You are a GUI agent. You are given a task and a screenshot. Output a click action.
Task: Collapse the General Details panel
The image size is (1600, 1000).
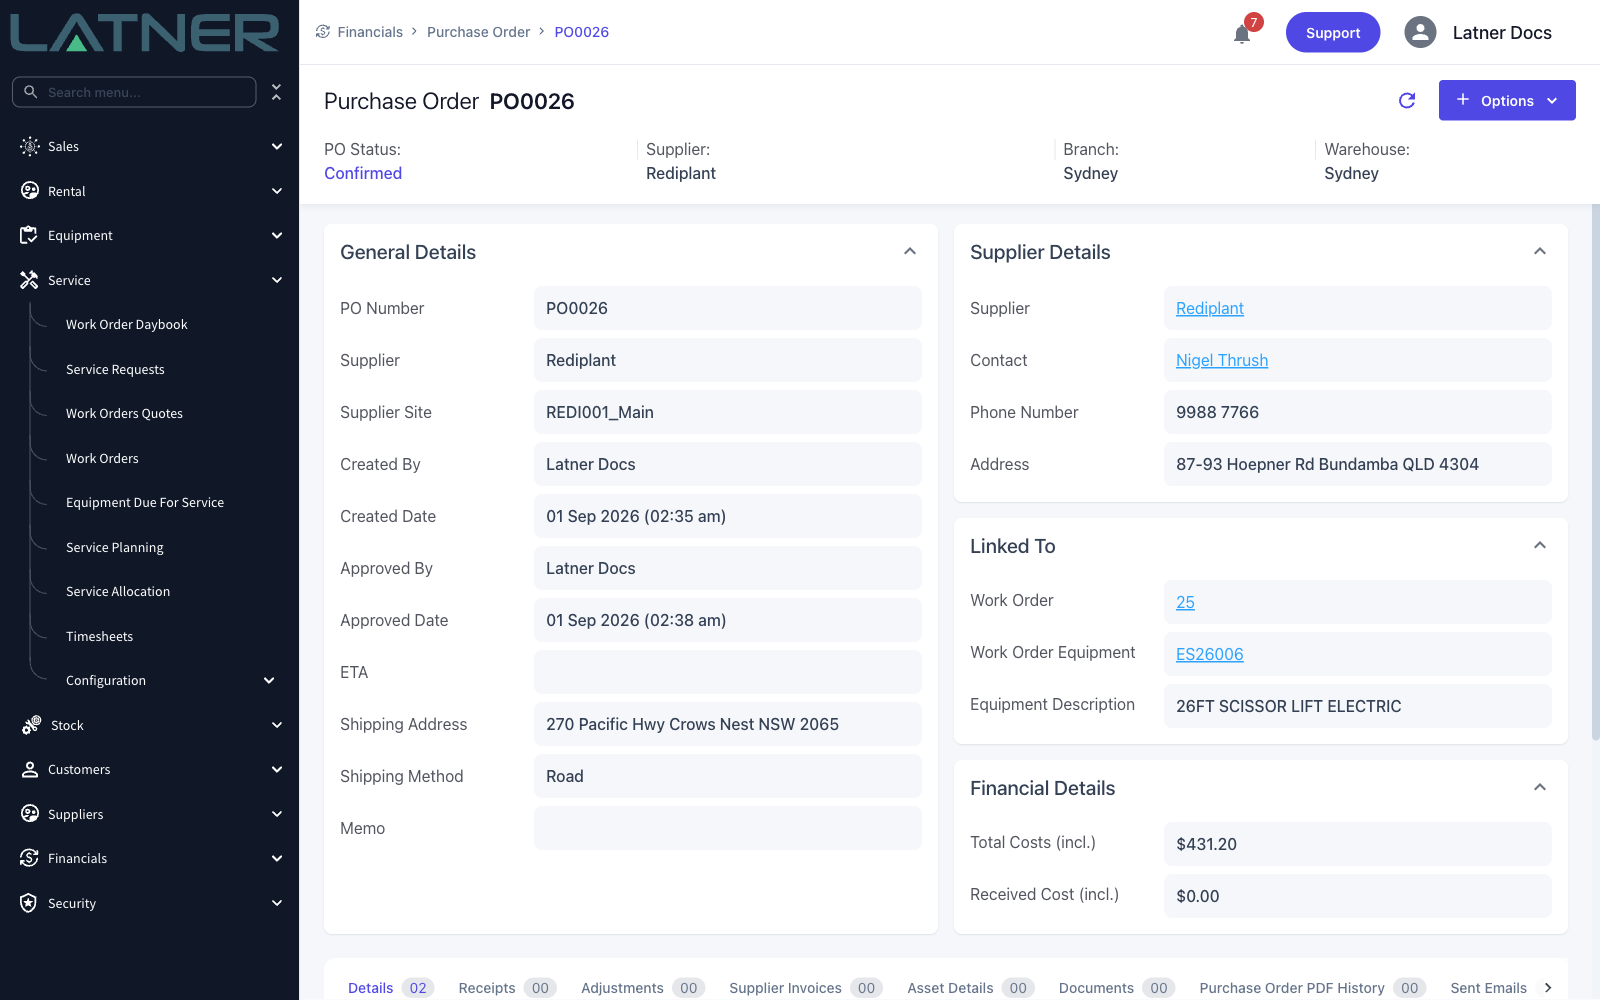coord(910,252)
